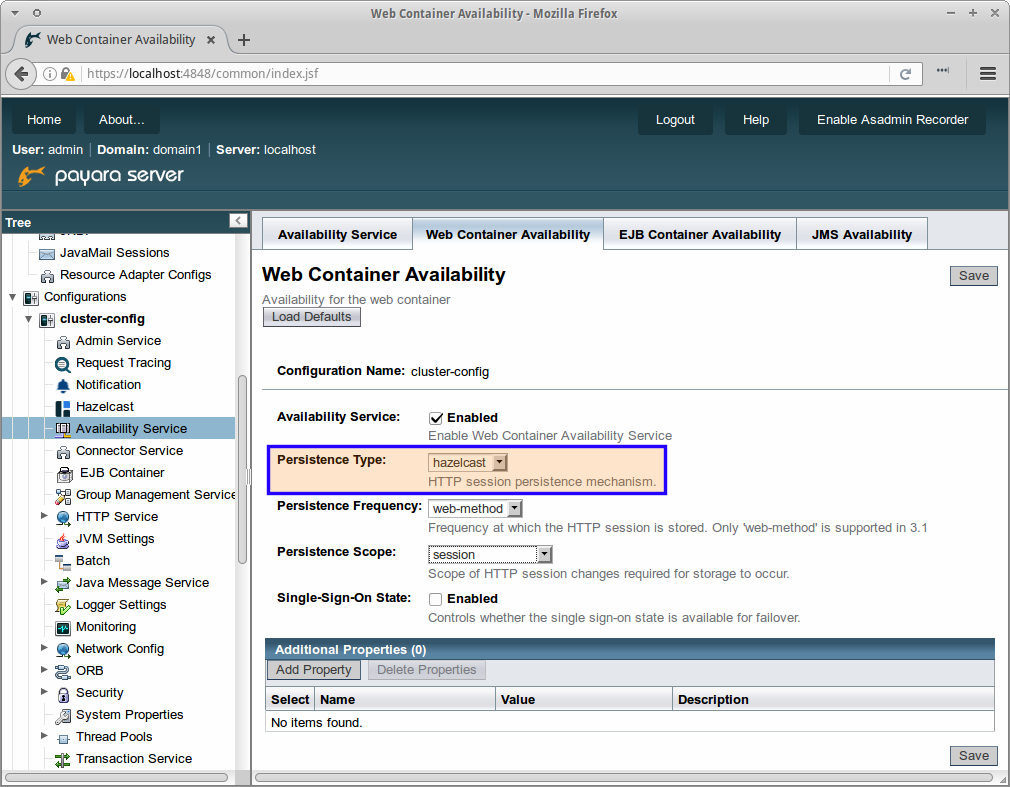Viewport: 1010px width, 787px height.
Task: Click the Monitoring icon in the tree
Action: (63, 627)
